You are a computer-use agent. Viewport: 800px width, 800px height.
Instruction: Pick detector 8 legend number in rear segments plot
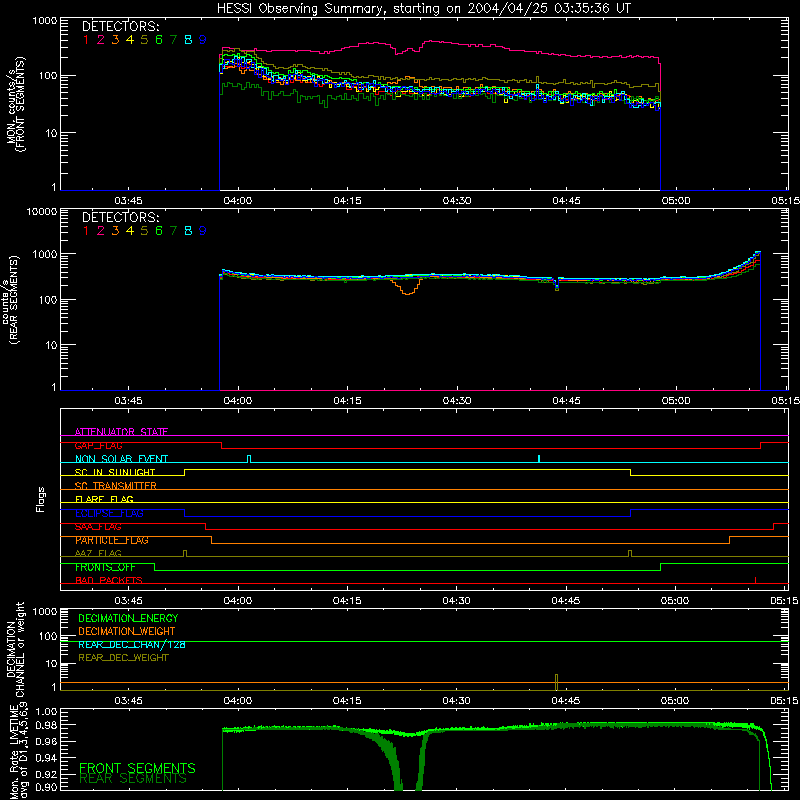(x=188, y=231)
